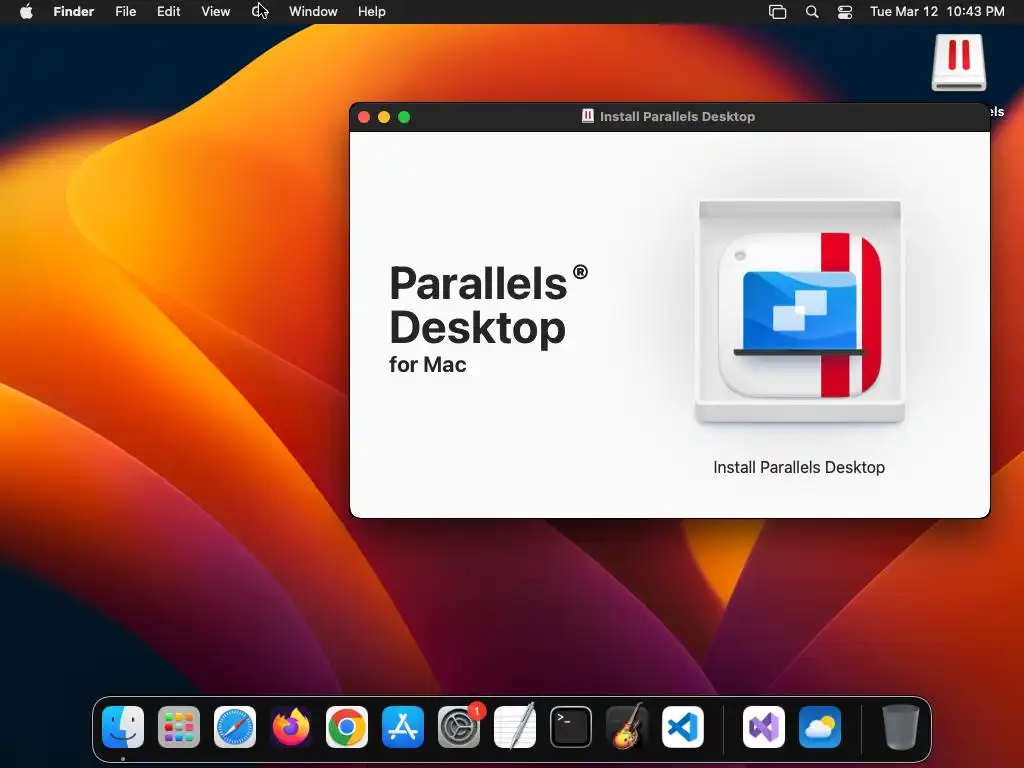Minimize the Install Parallels Desktop window
This screenshot has height=768, width=1024.
(384, 117)
